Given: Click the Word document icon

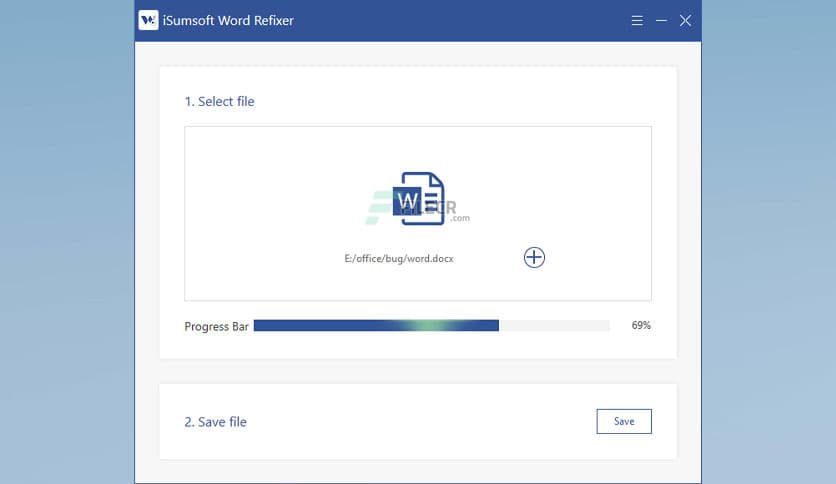Looking at the screenshot, I should (419, 198).
